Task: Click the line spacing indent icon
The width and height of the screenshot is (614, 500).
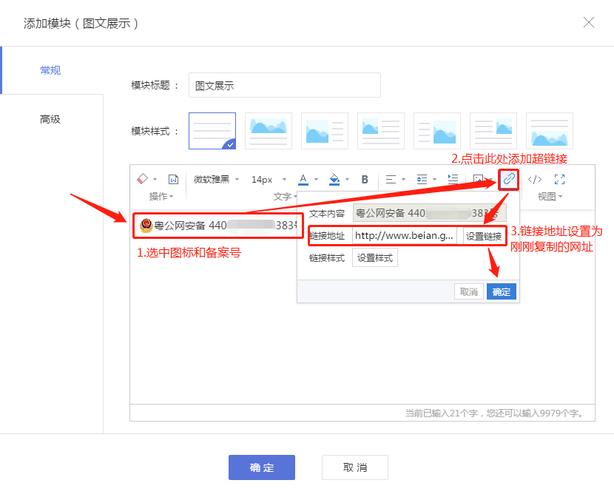Action: [453, 179]
